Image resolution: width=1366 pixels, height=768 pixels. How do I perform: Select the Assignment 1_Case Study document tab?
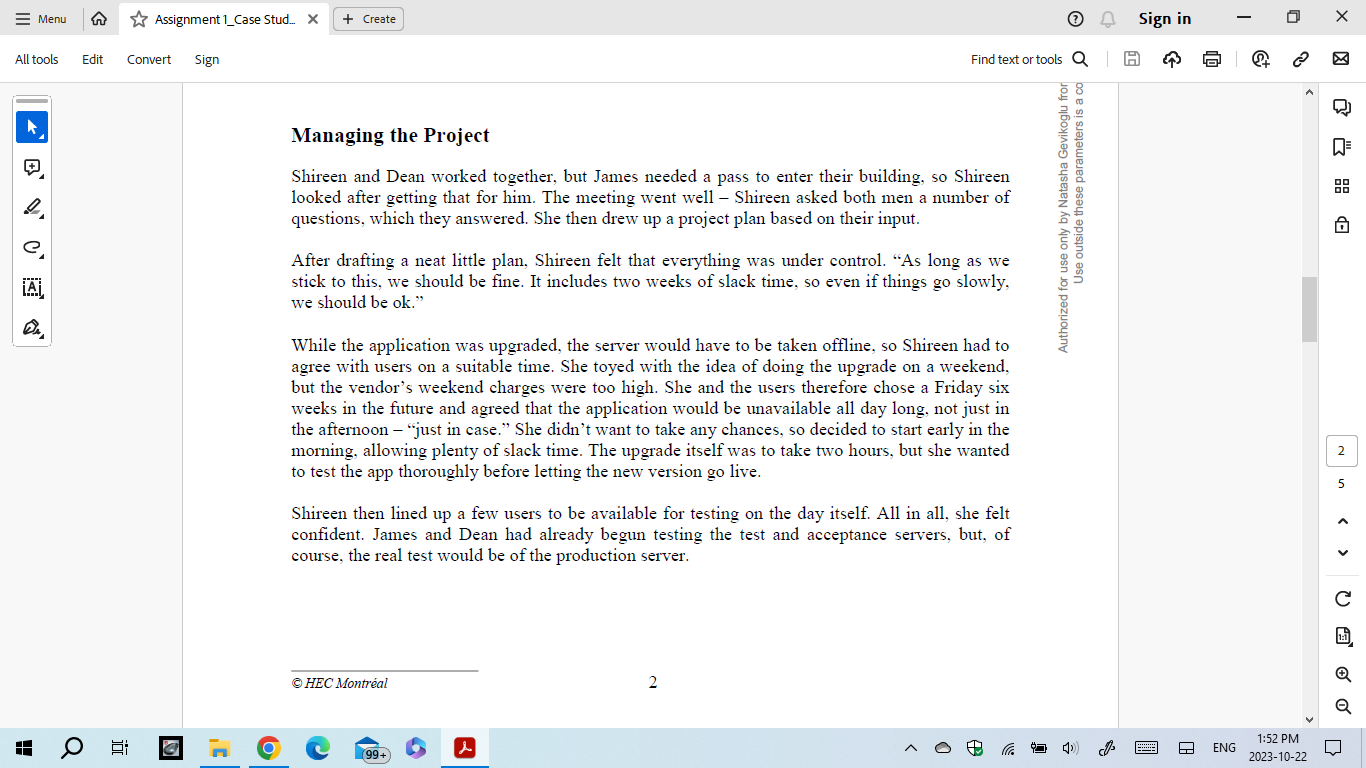[222, 18]
